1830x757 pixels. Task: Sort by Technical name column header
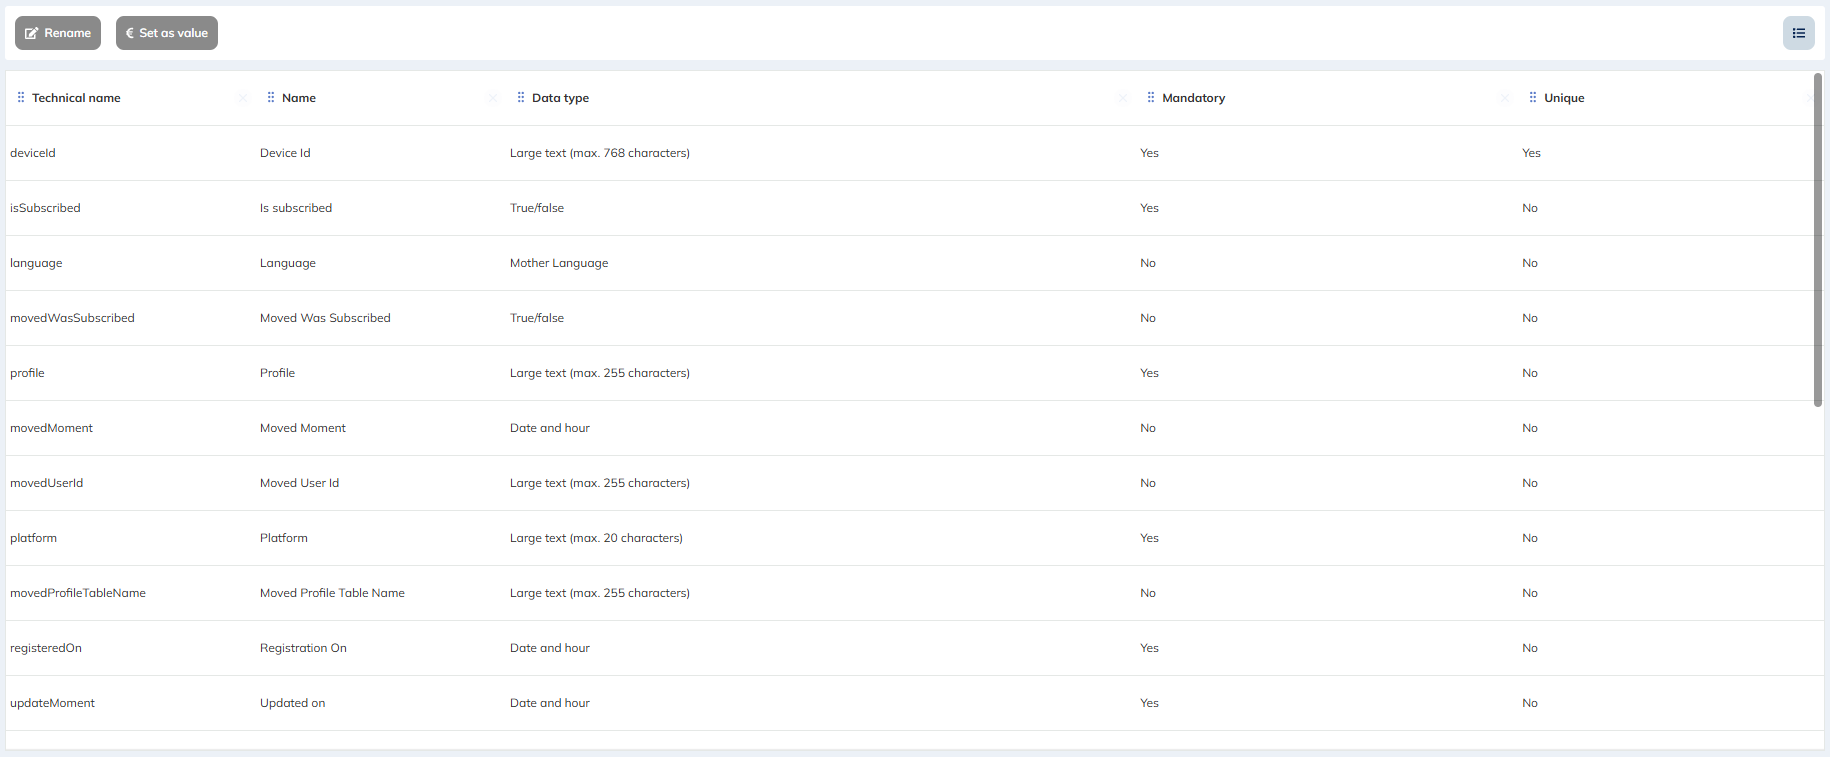pos(76,98)
